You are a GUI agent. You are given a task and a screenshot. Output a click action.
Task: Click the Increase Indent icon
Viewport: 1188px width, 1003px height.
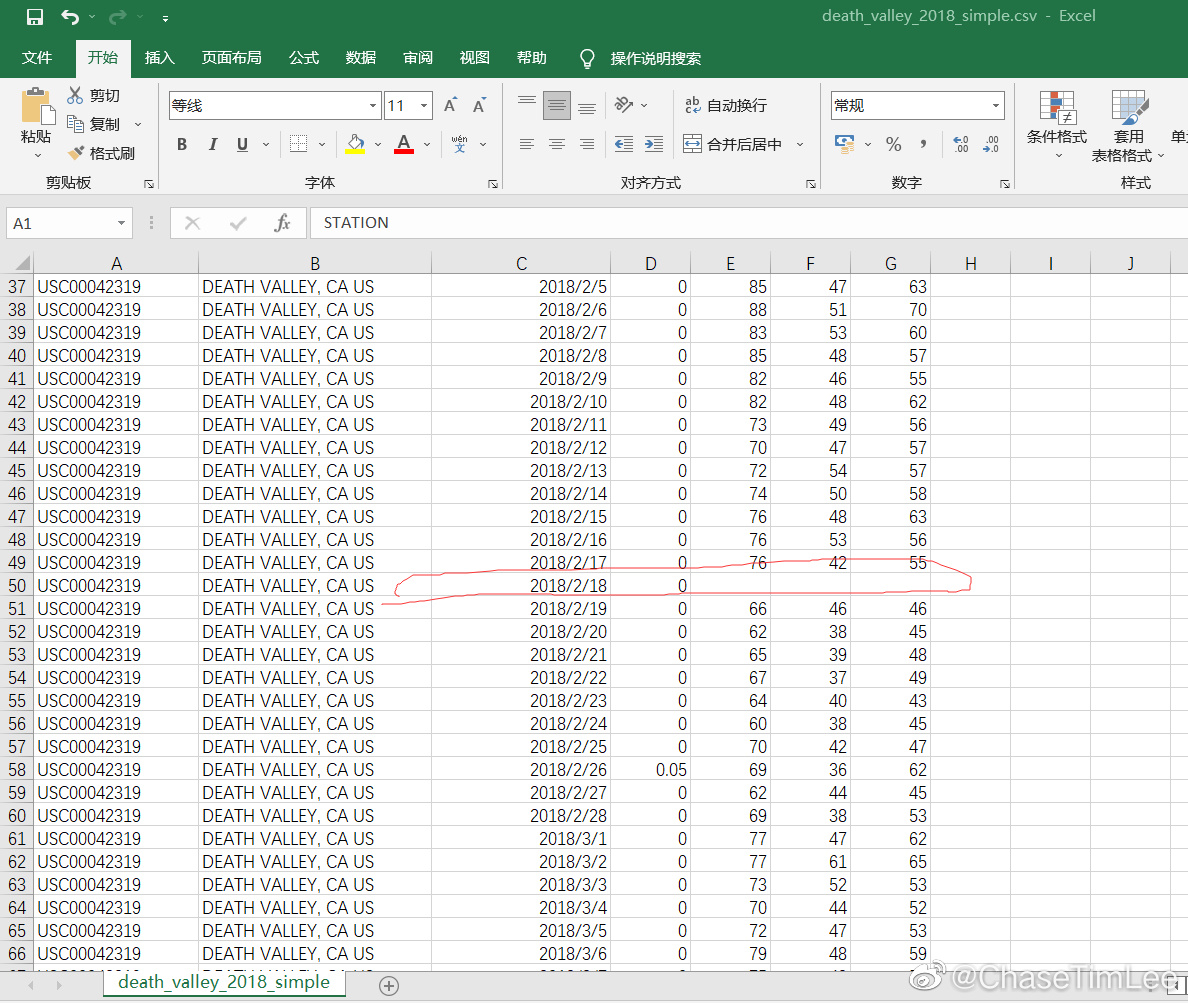(654, 144)
